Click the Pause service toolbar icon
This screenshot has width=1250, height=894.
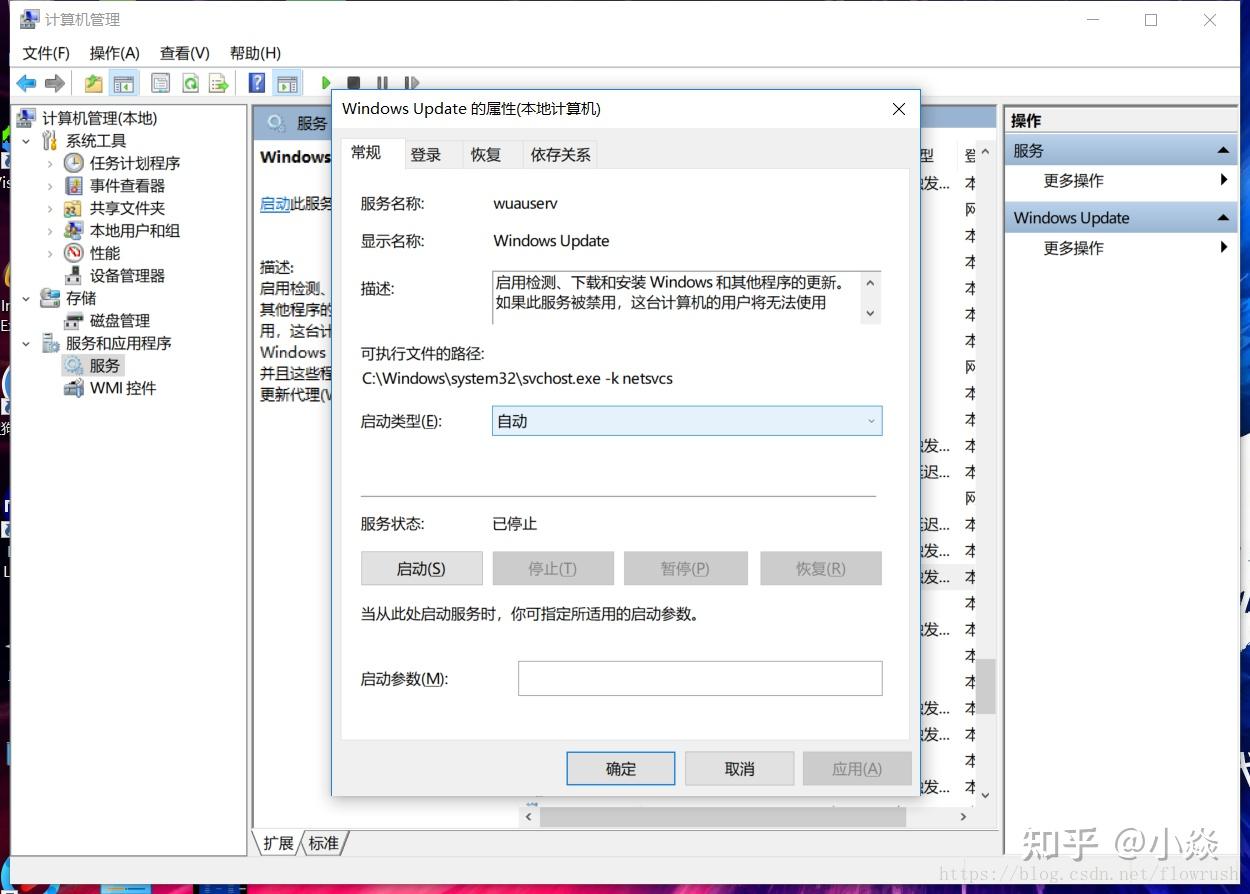(383, 83)
